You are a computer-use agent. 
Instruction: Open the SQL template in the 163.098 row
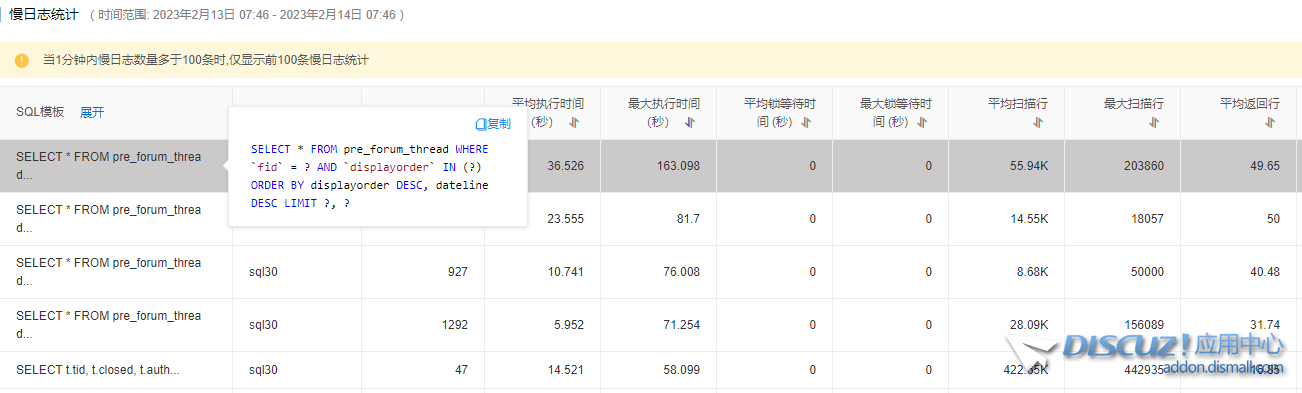click(x=109, y=166)
